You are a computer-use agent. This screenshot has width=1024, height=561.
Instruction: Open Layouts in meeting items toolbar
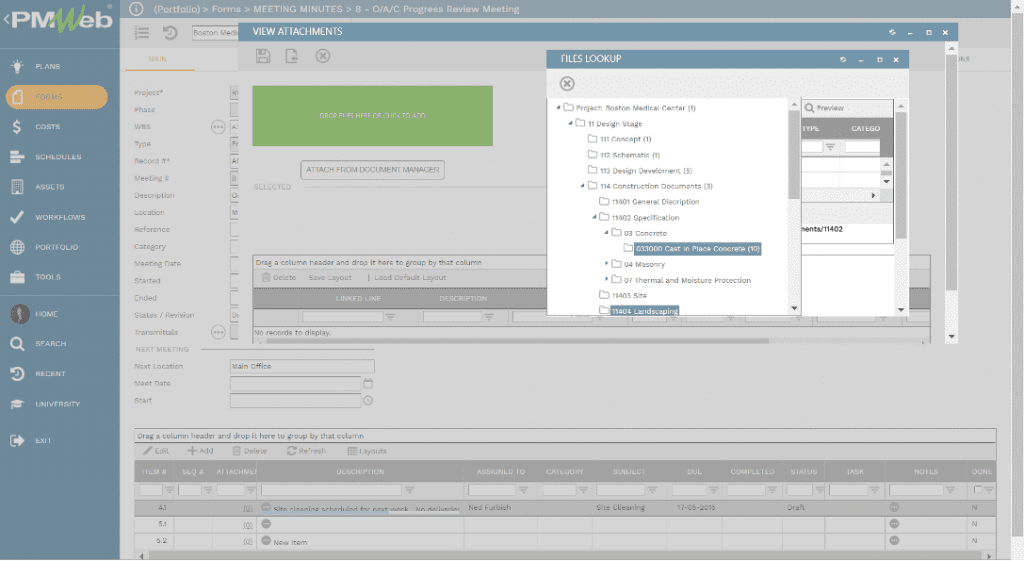coord(367,451)
